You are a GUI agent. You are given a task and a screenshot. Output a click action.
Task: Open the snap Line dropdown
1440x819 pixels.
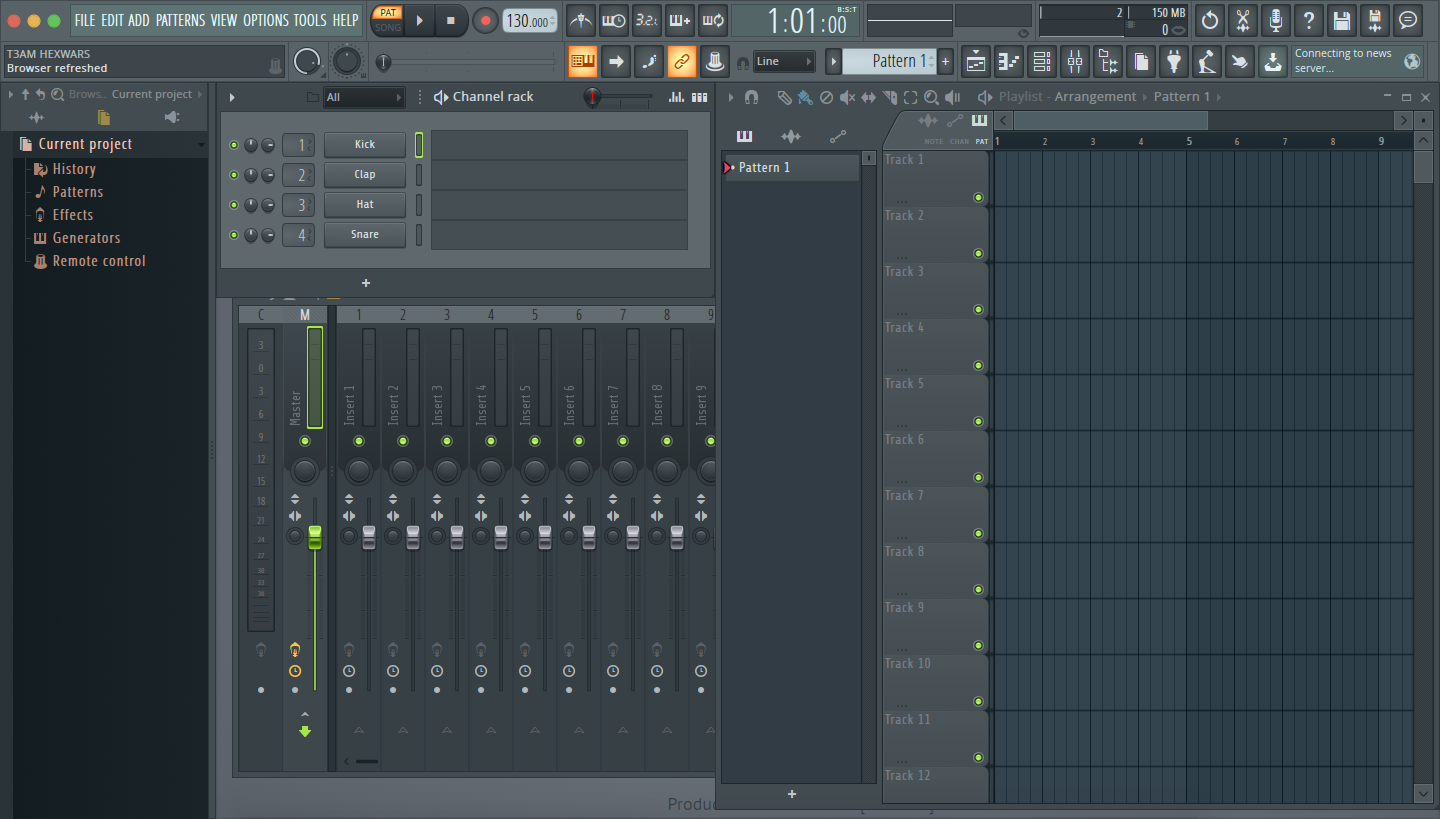click(784, 62)
